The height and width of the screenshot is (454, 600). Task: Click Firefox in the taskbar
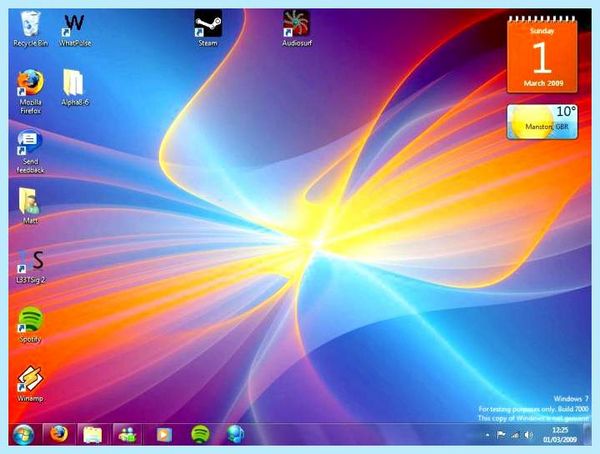59,434
